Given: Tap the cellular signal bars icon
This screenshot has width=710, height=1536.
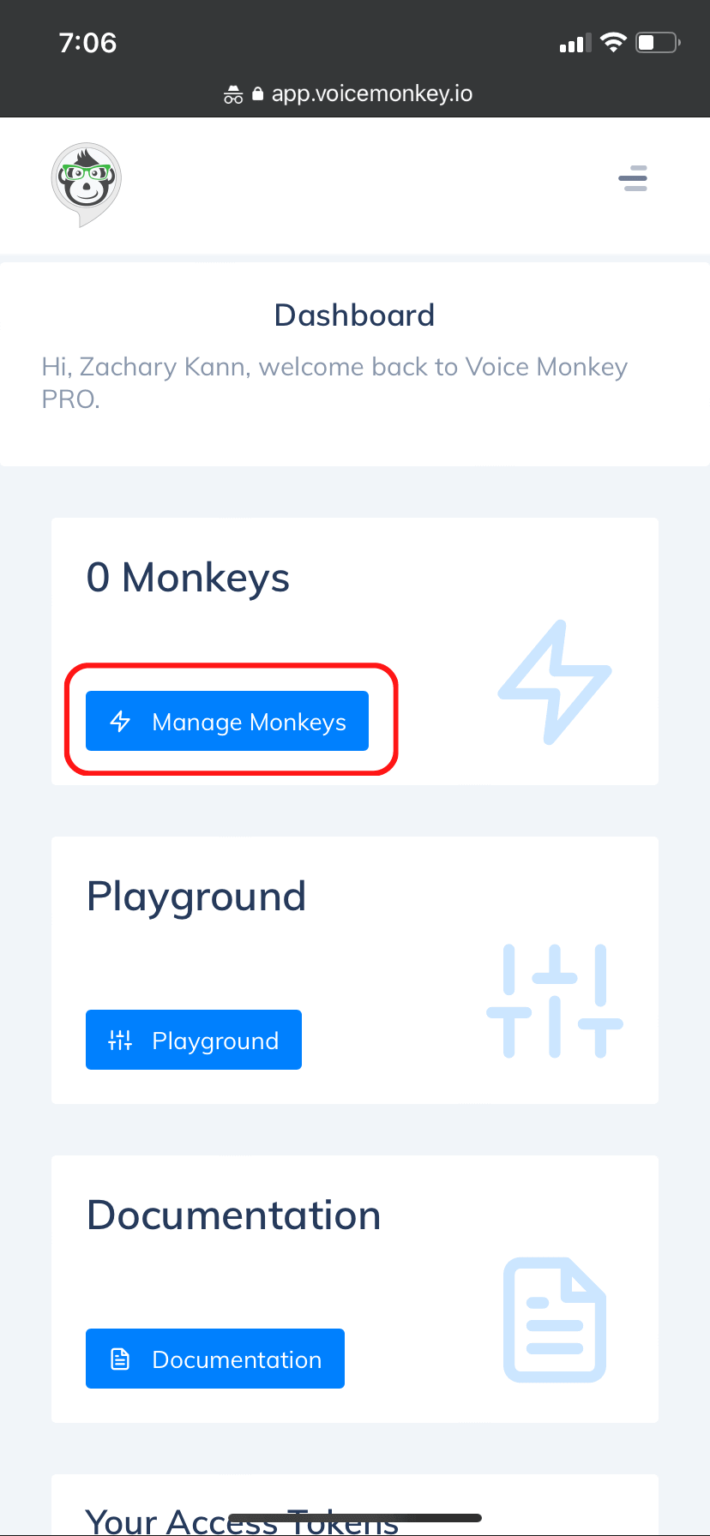Looking at the screenshot, I should tap(573, 43).
